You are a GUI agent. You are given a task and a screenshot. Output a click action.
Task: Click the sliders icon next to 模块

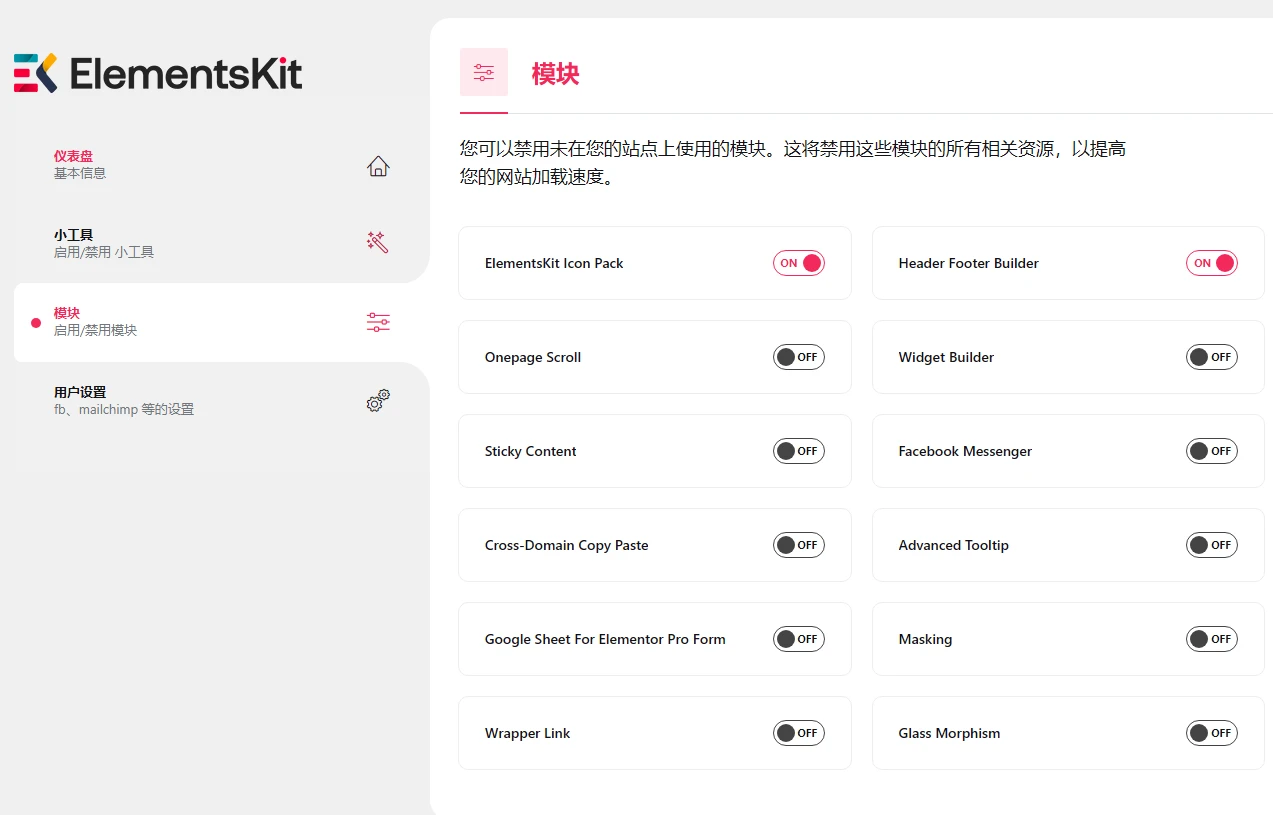[378, 321]
